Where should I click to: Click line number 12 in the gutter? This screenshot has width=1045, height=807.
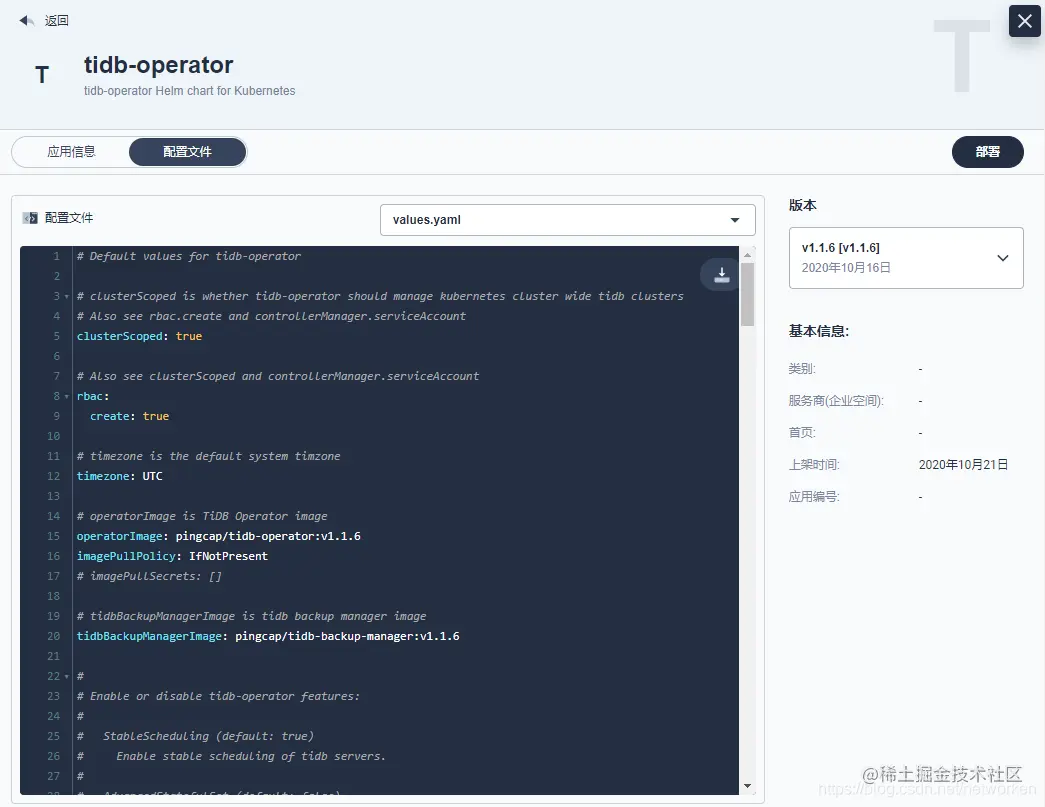[x=54, y=476]
